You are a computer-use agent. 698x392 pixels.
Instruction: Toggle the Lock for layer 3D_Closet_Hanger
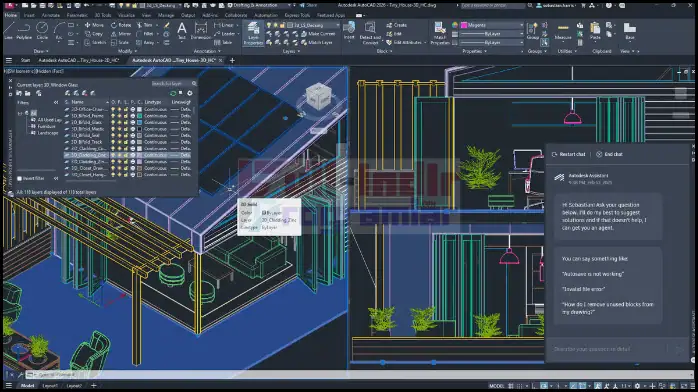tap(126, 175)
